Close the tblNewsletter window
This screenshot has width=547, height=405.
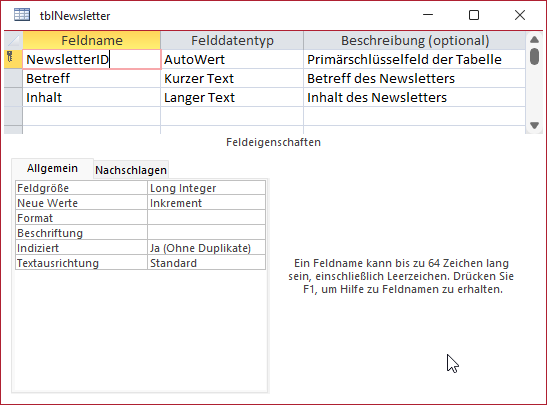tap(520, 15)
